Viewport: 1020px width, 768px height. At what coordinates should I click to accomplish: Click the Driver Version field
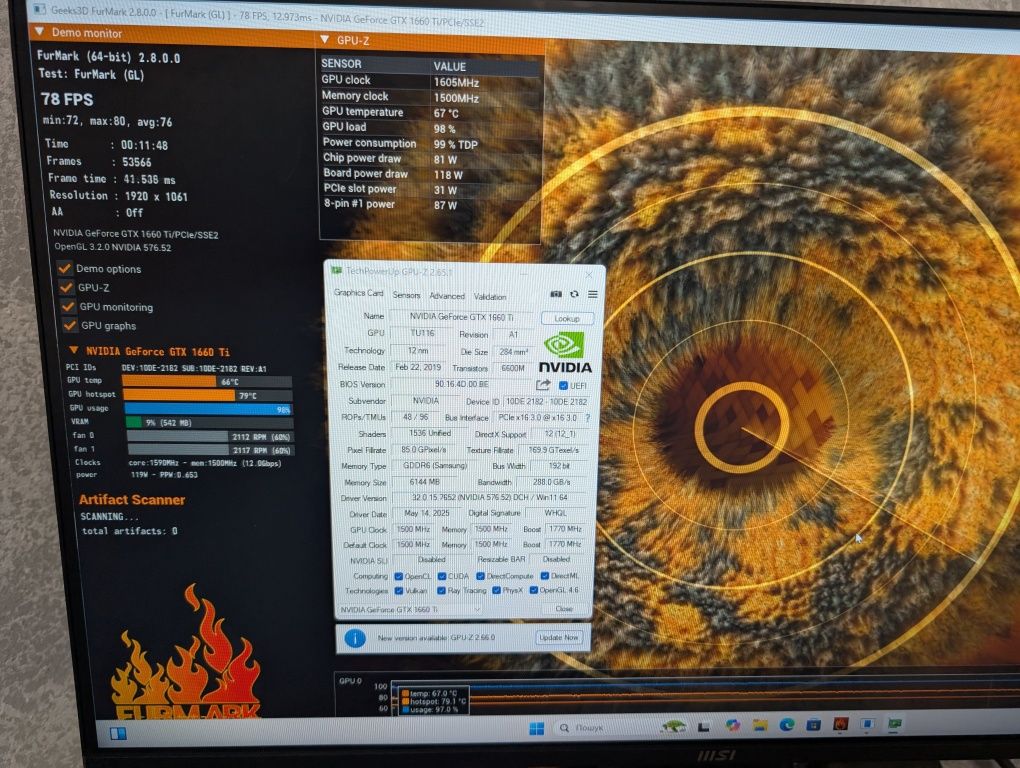click(489, 497)
